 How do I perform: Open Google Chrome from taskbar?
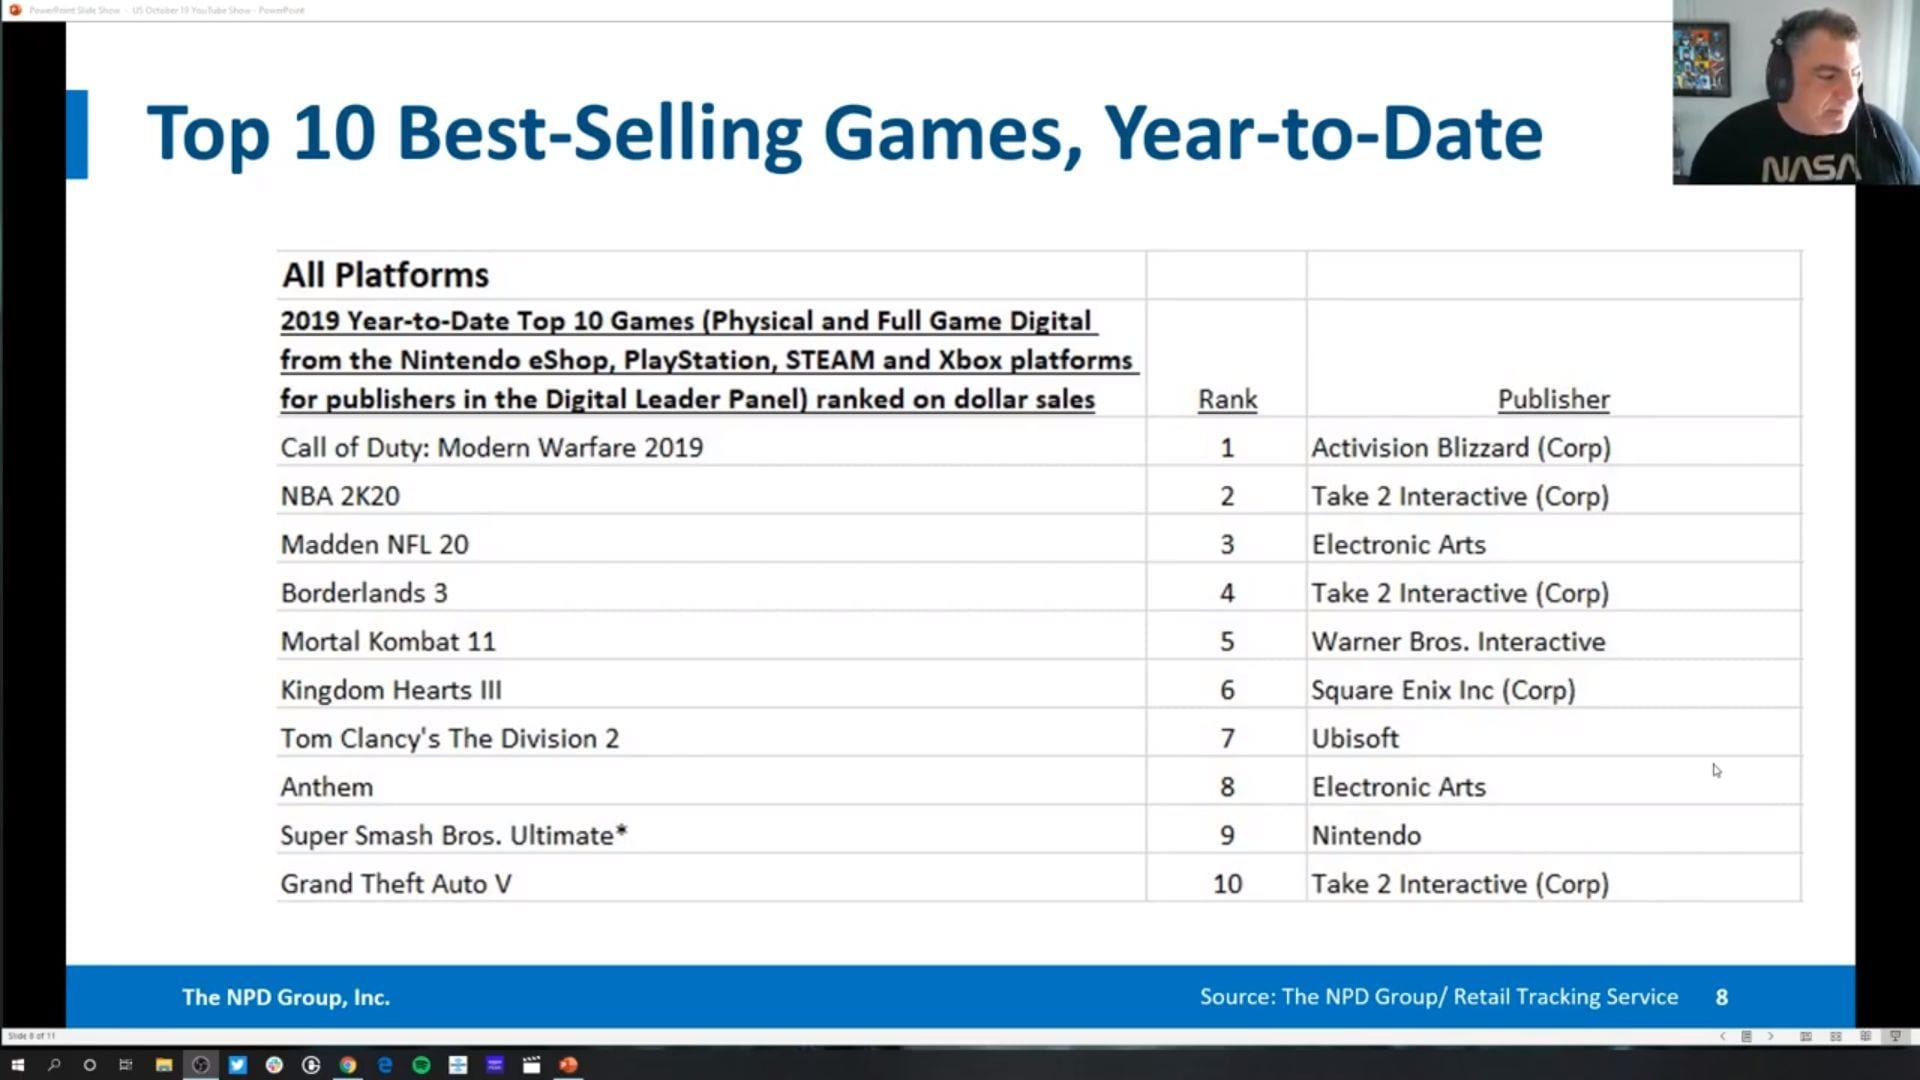[x=347, y=1065]
